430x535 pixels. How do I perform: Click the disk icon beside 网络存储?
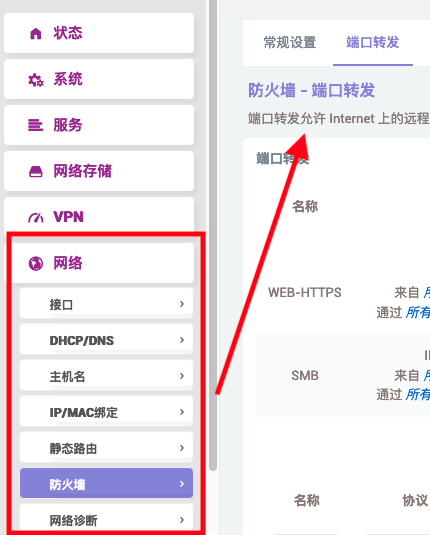click(35, 171)
